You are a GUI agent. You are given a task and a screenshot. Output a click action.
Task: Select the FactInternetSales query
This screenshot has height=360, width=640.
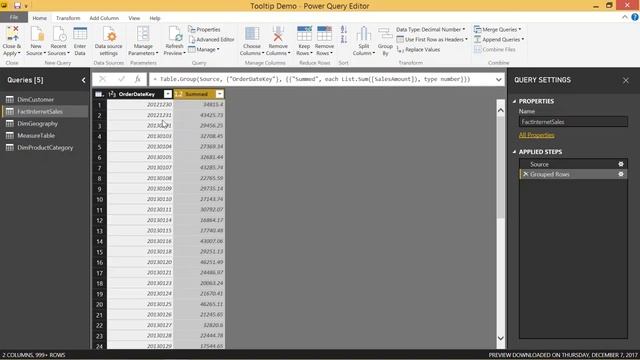coord(45,111)
